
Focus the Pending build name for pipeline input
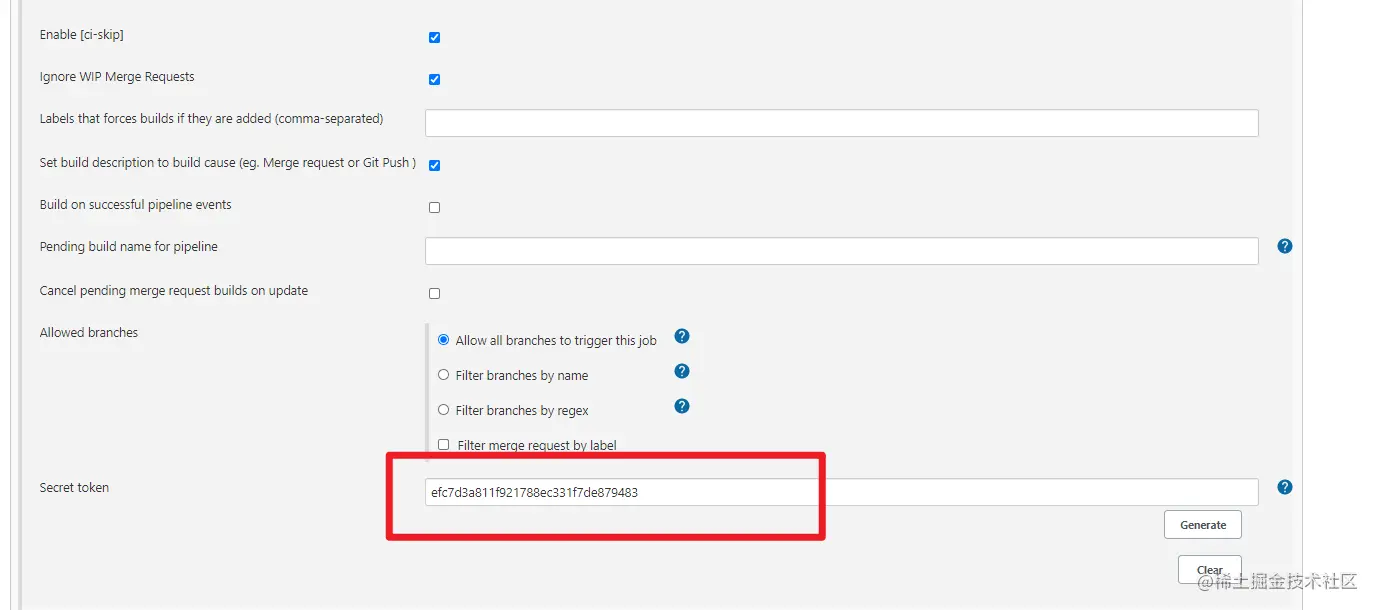click(841, 251)
